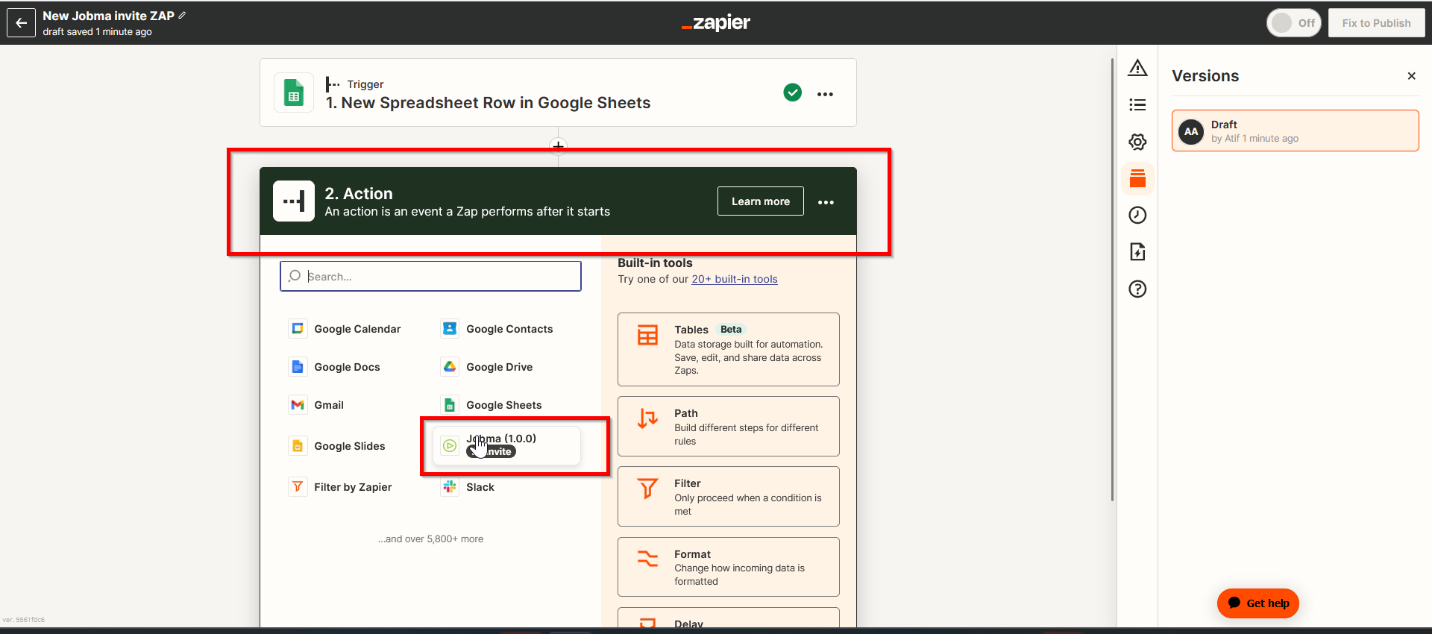1432x634 pixels.
Task: Click the Zapier logo
Action: click(x=716, y=23)
